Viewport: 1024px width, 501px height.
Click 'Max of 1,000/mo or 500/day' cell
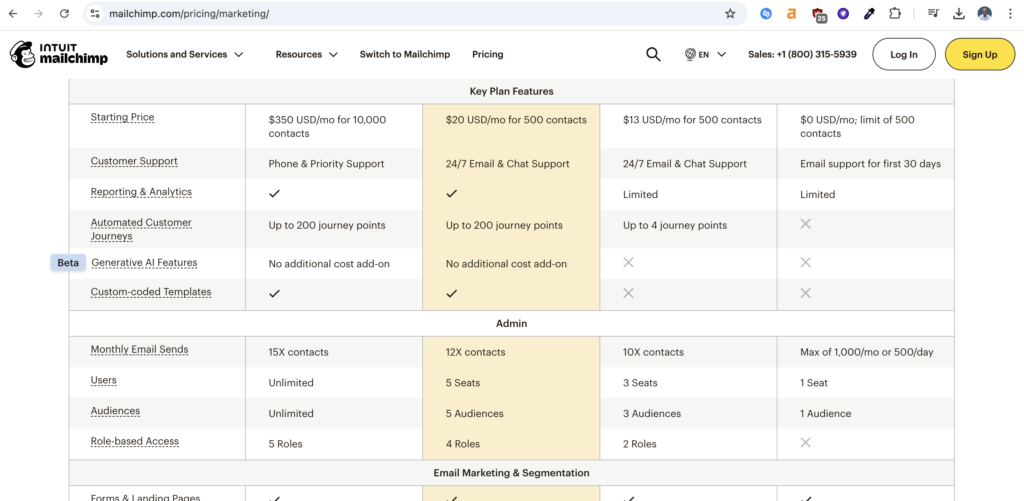point(867,352)
